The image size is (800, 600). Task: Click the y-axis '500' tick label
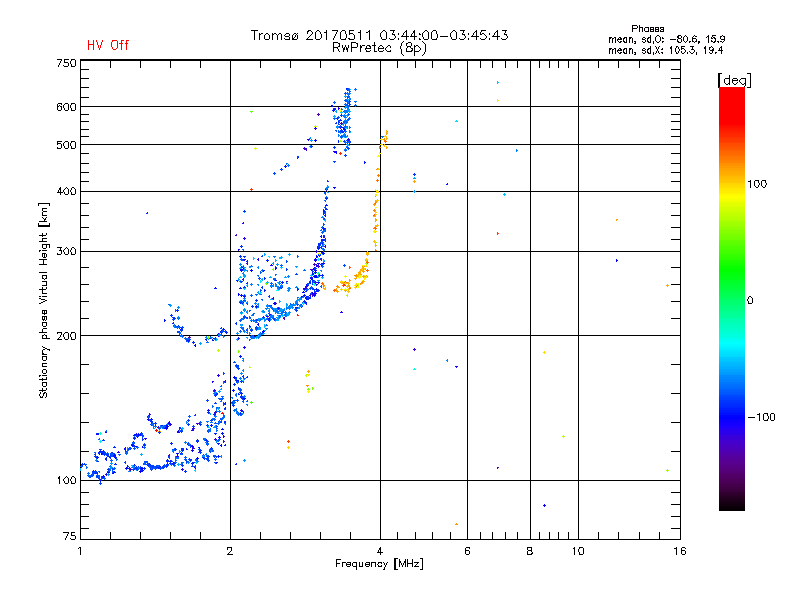(66, 145)
